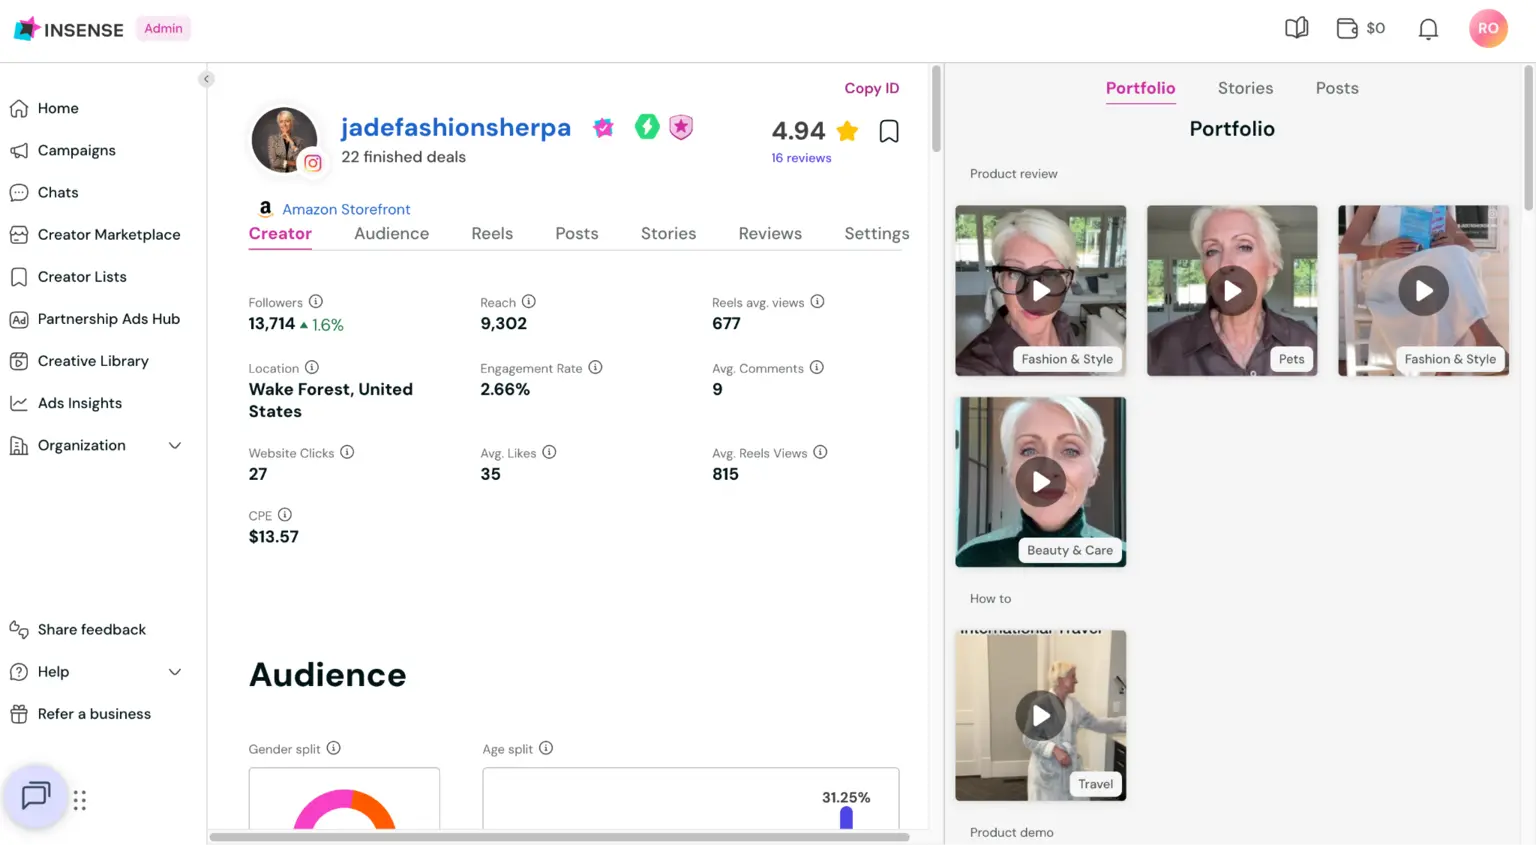Click the Refer a business gift icon
Image resolution: width=1536 pixels, height=845 pixels.
tap(19, 714)
